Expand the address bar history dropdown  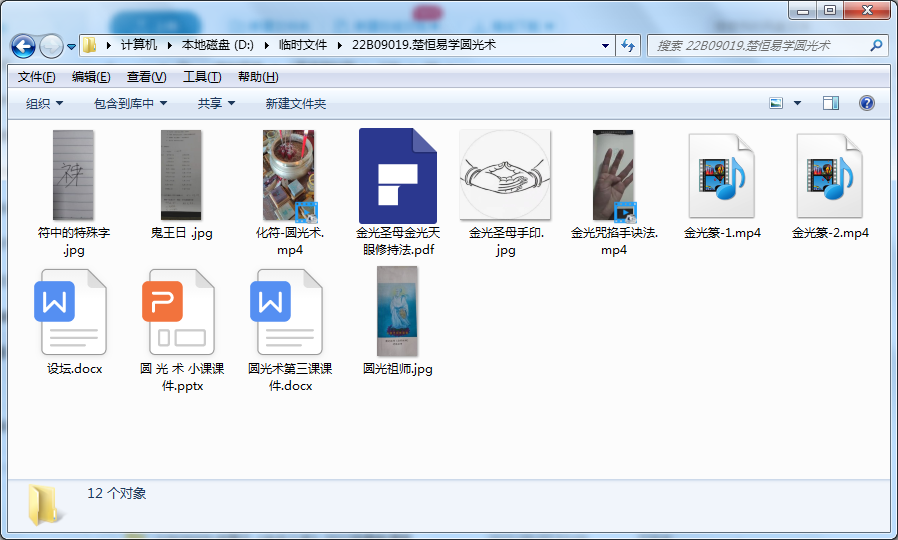coord(605,45)
